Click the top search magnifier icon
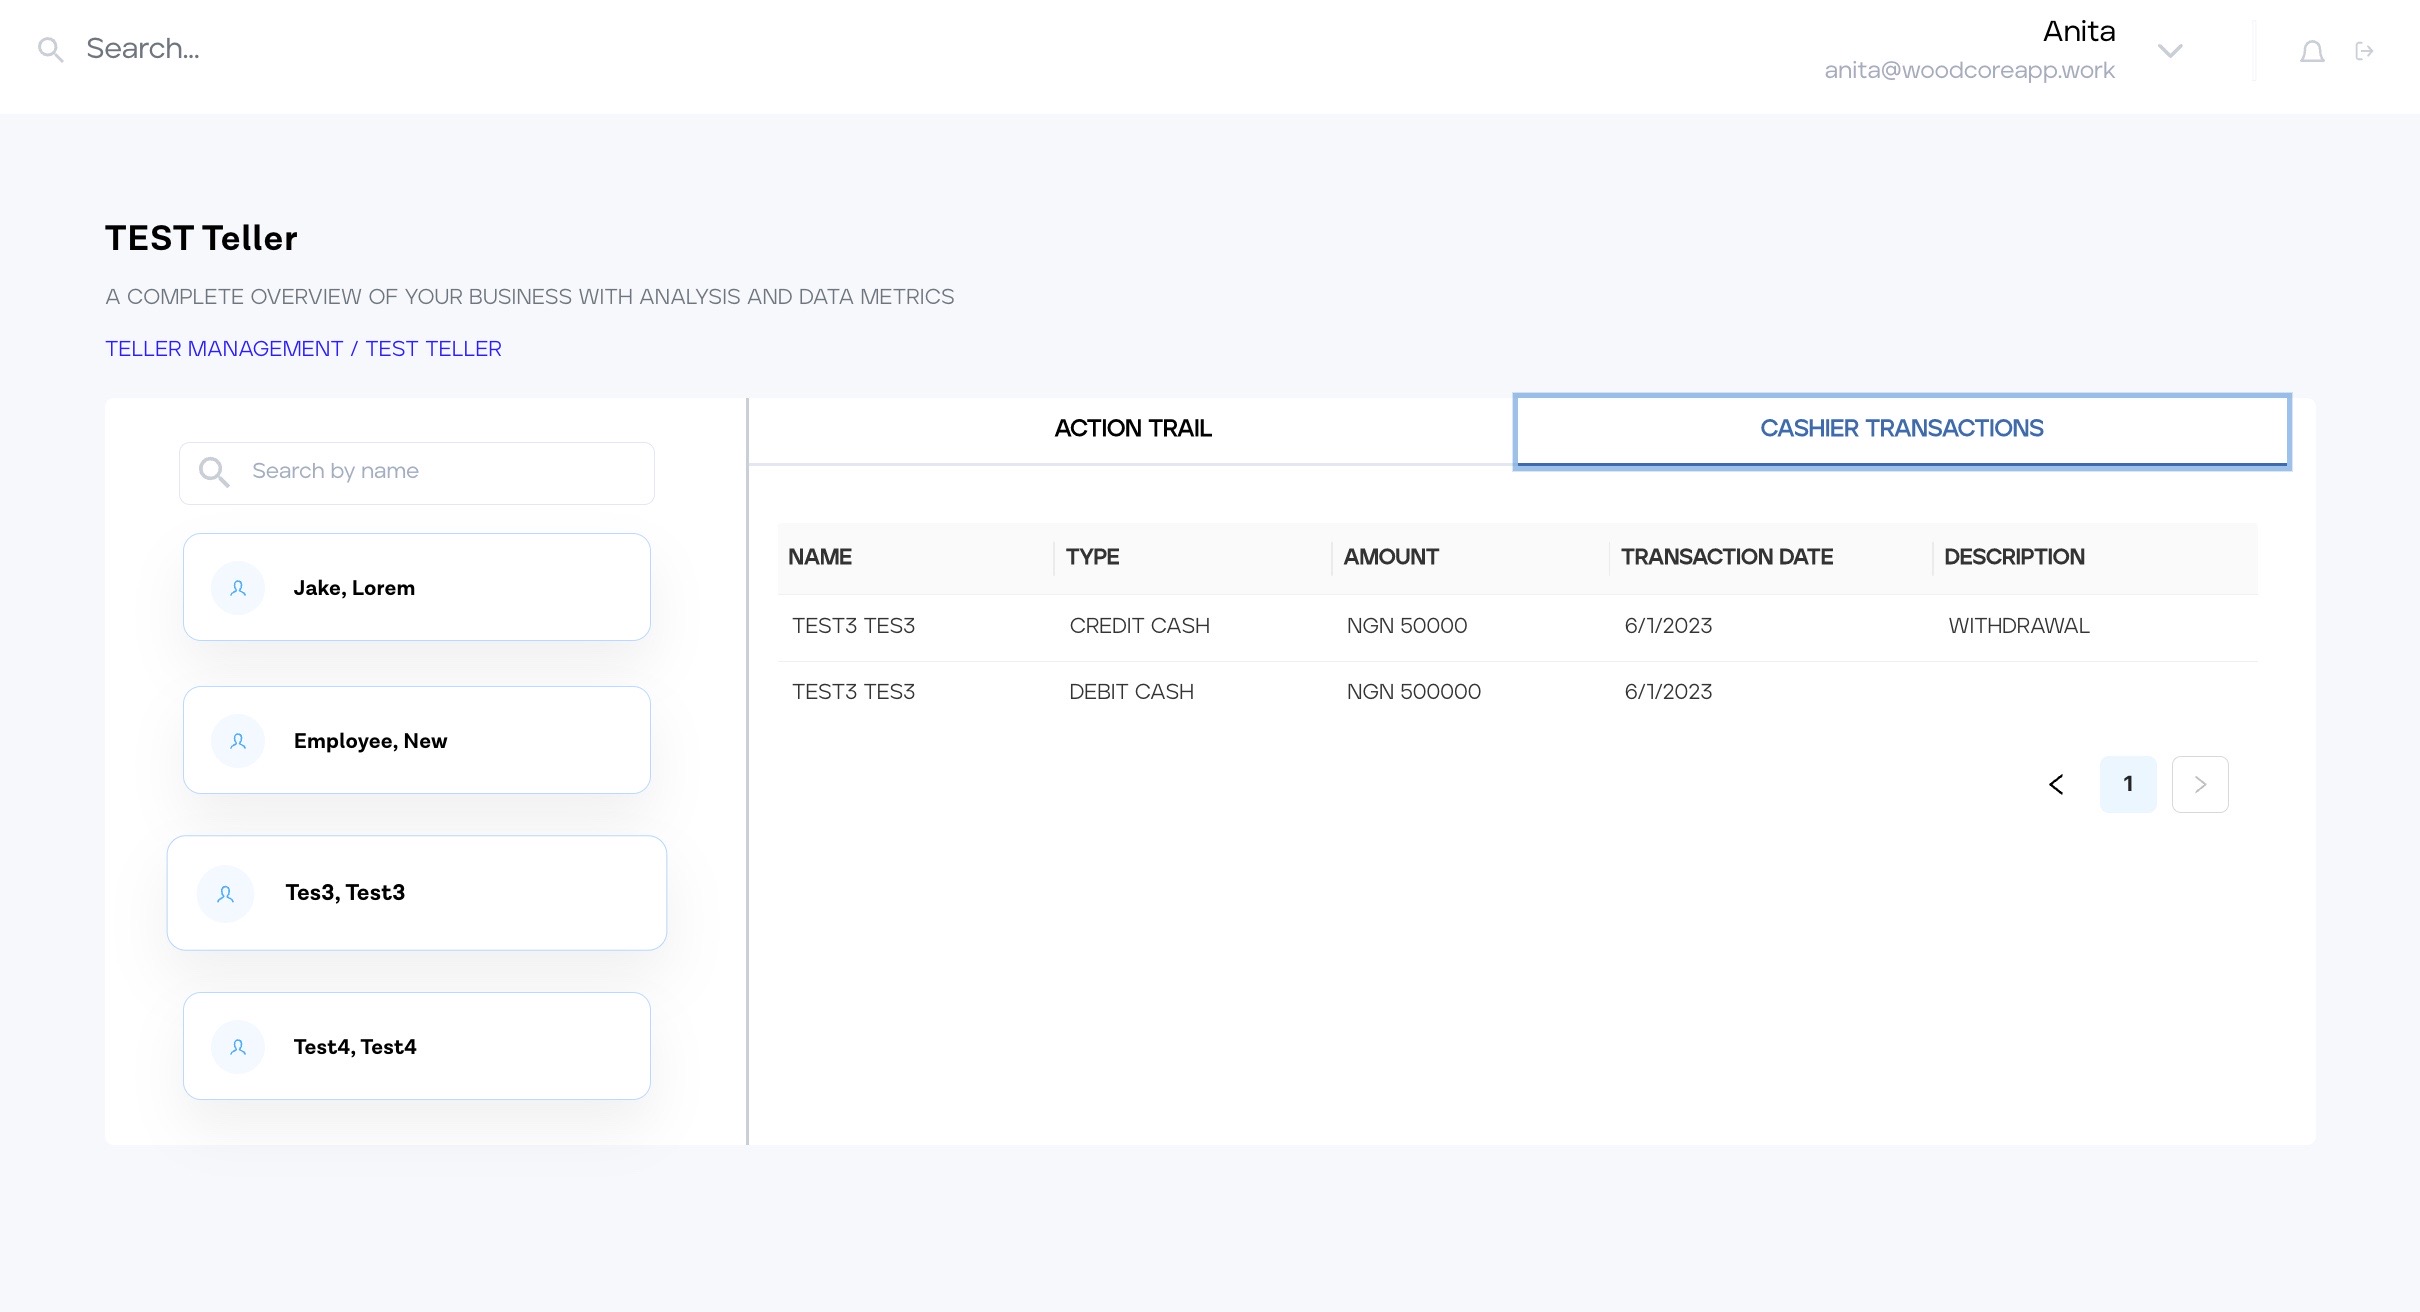This screenshot has width=2420, height=1312. [50, 49]
